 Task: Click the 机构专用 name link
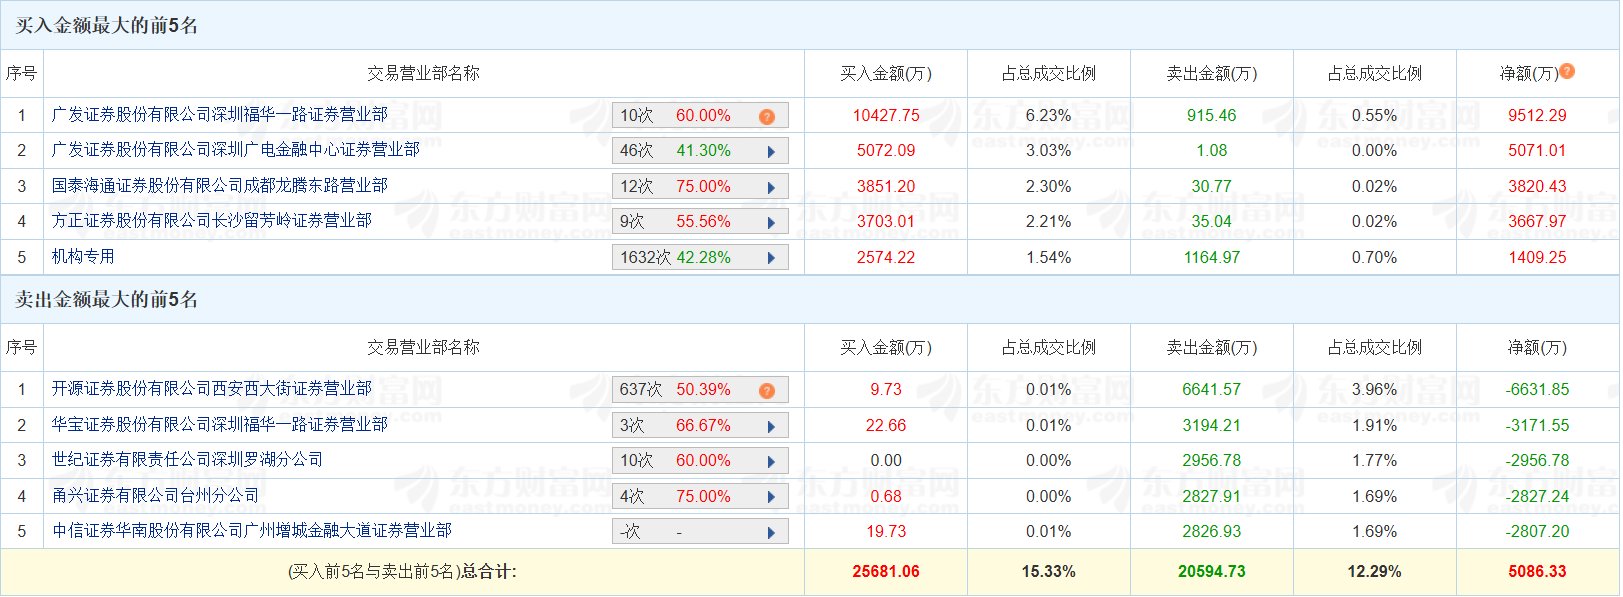[83, 257]
